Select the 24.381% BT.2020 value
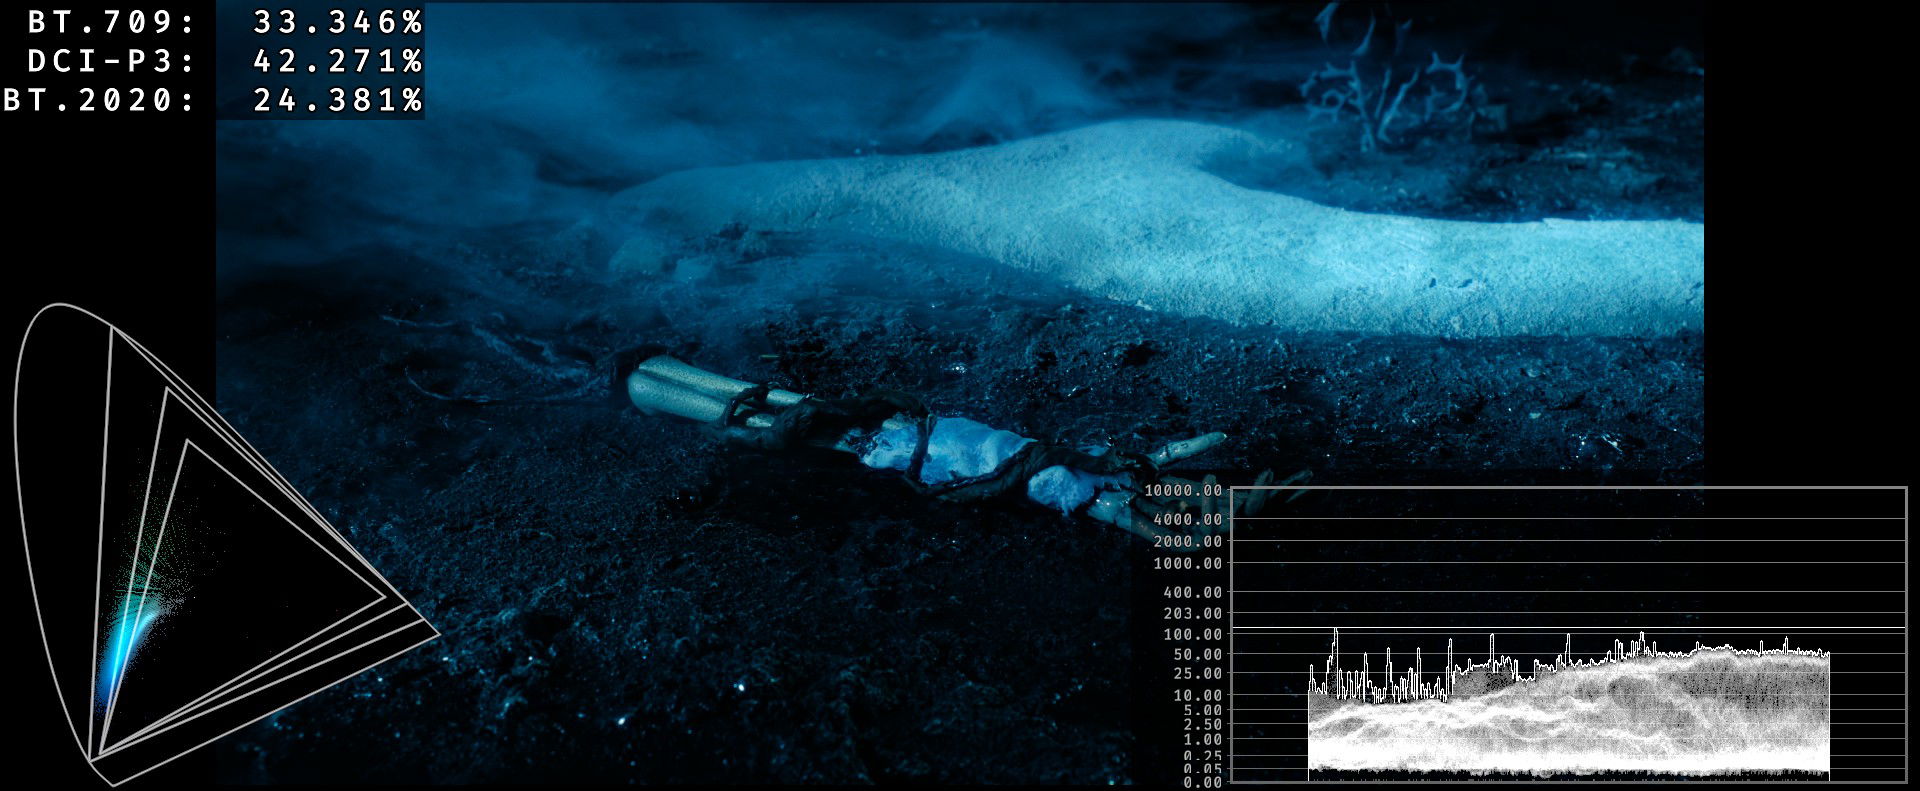Image resolution: width=1920 pixels, height=791 pixels. [x=338, y=100]
